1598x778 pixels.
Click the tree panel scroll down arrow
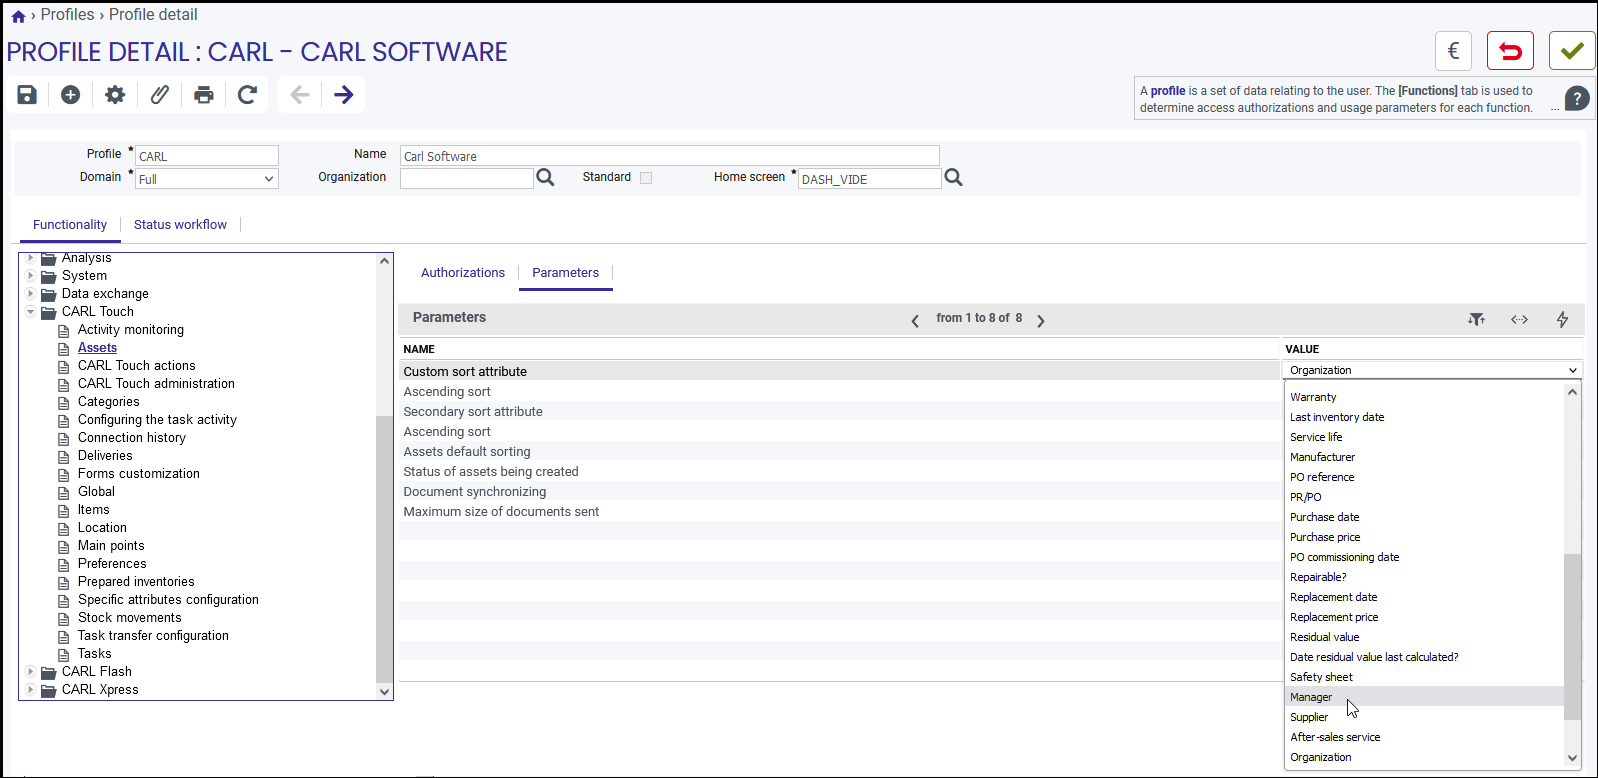384,691
